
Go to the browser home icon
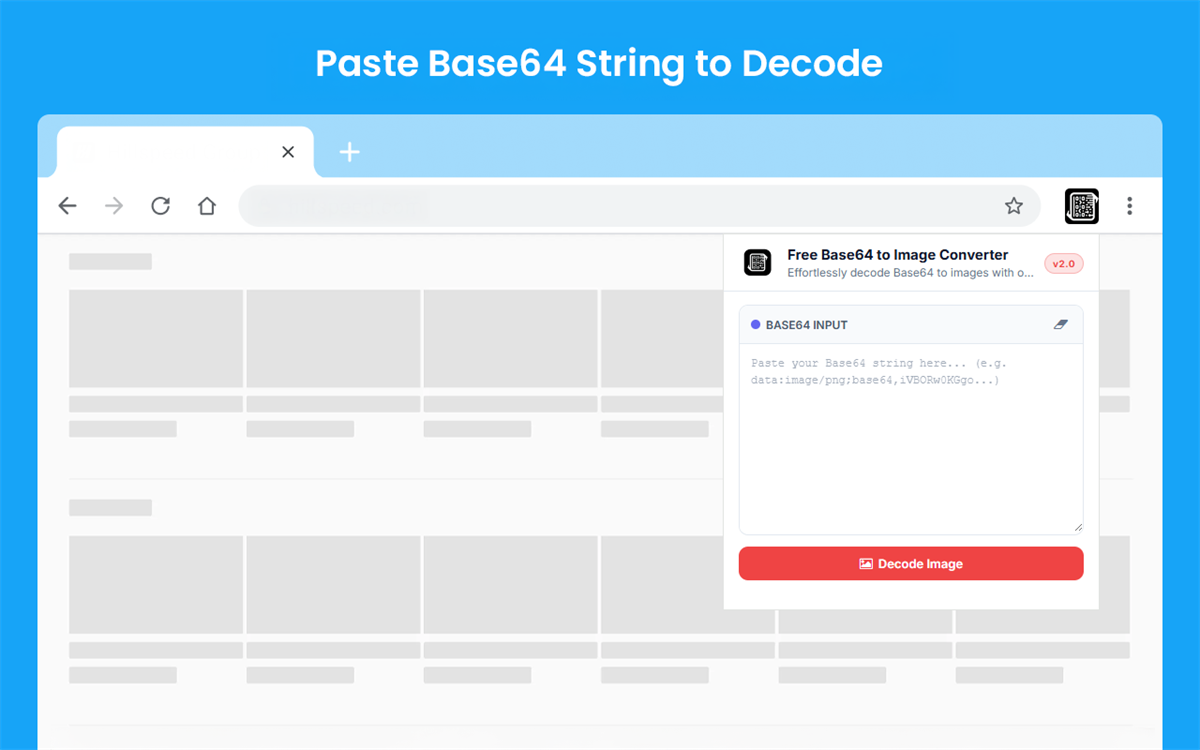click(207, 206)
